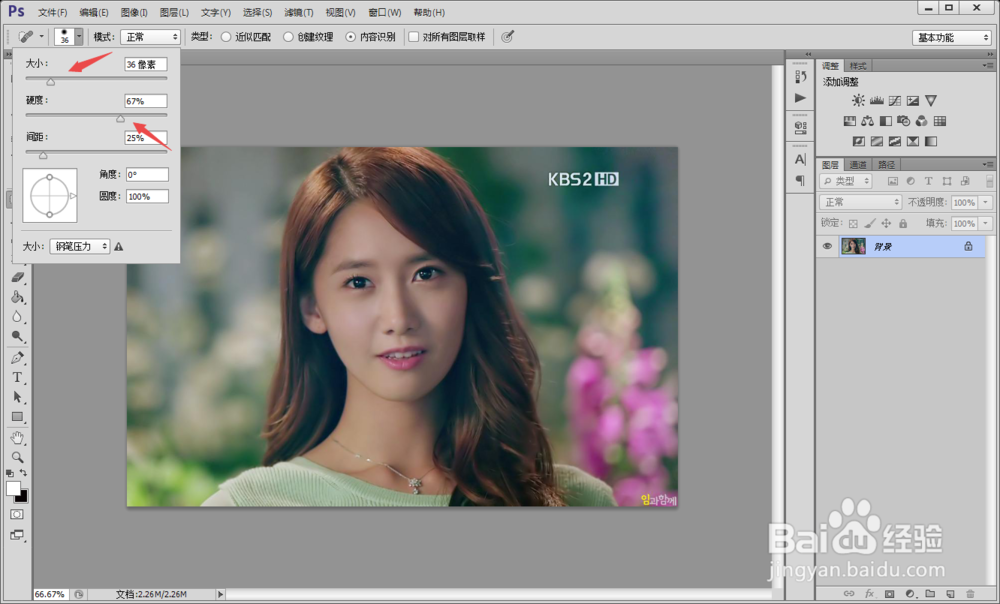This screenshot has height=604, width=1000.
Task: Switch to the 通道 tab
Action: 858,165
